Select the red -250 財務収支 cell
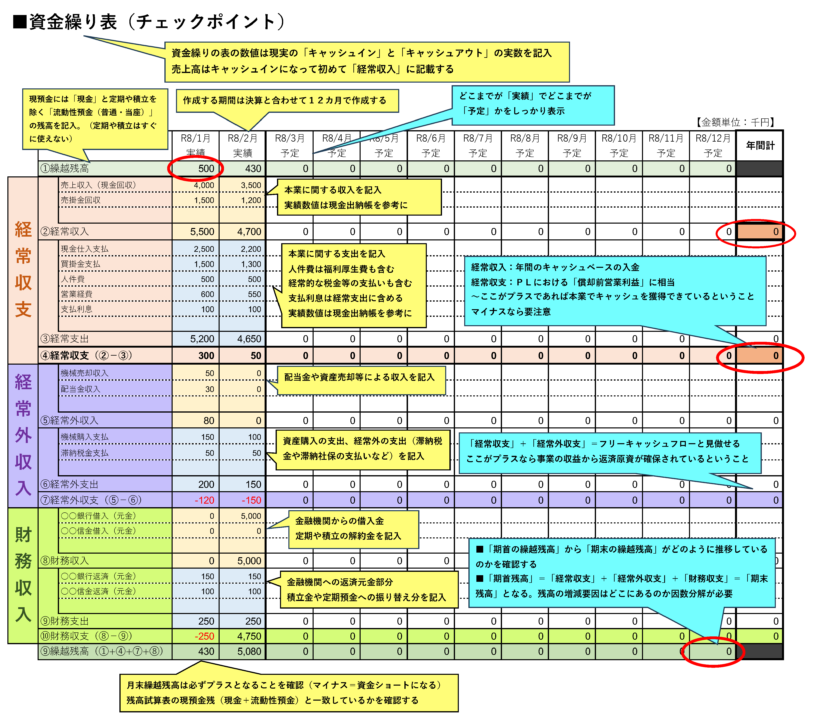 [x=195, y=635]
